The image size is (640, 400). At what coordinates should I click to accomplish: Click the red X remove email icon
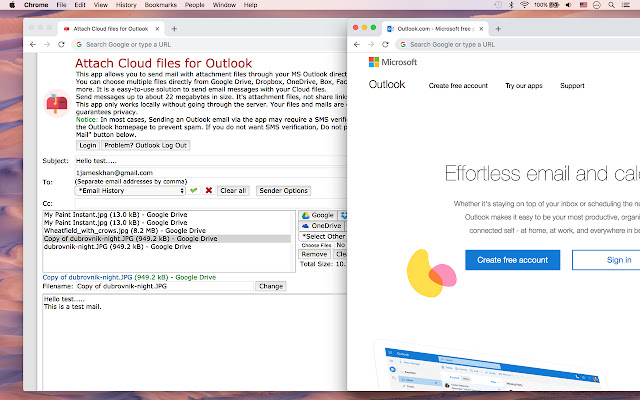click(x=209, y=190)
